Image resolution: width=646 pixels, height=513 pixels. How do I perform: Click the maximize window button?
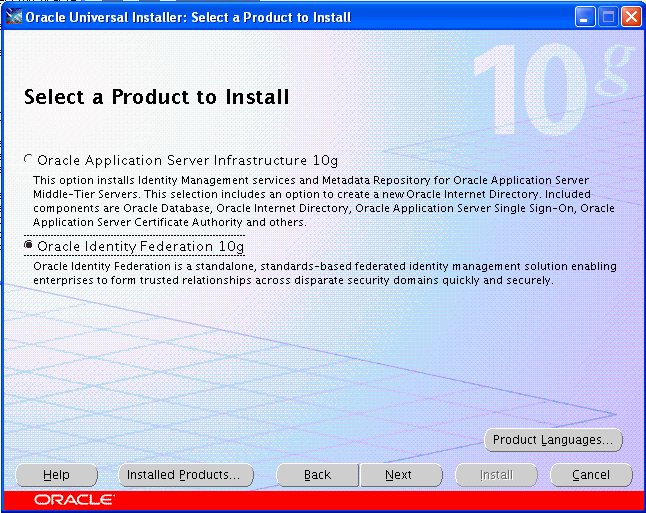pos(608,17)
